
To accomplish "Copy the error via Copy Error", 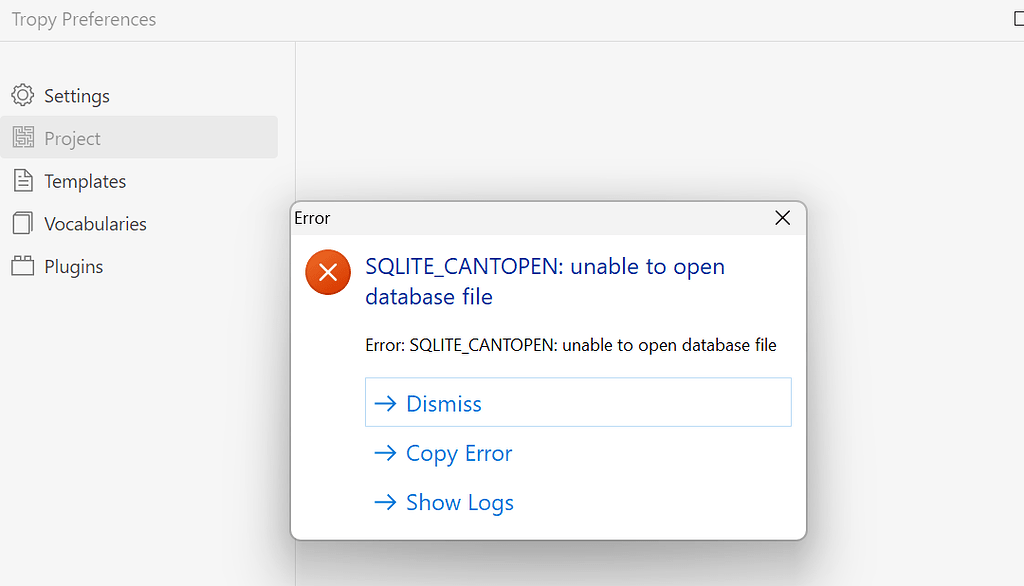I will 459,453.
